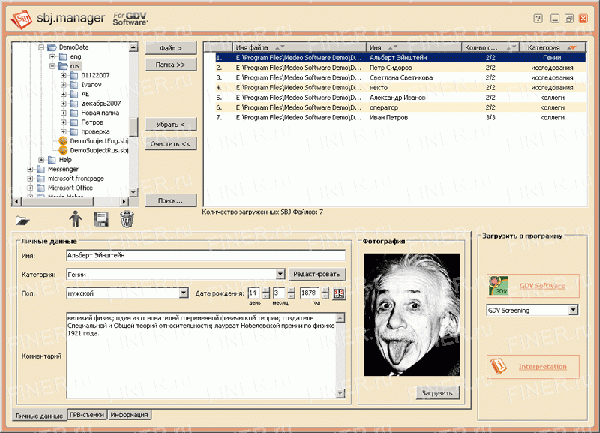Decrease the birth month value with down arrow

pyautogui.click(x=291, y=296)
